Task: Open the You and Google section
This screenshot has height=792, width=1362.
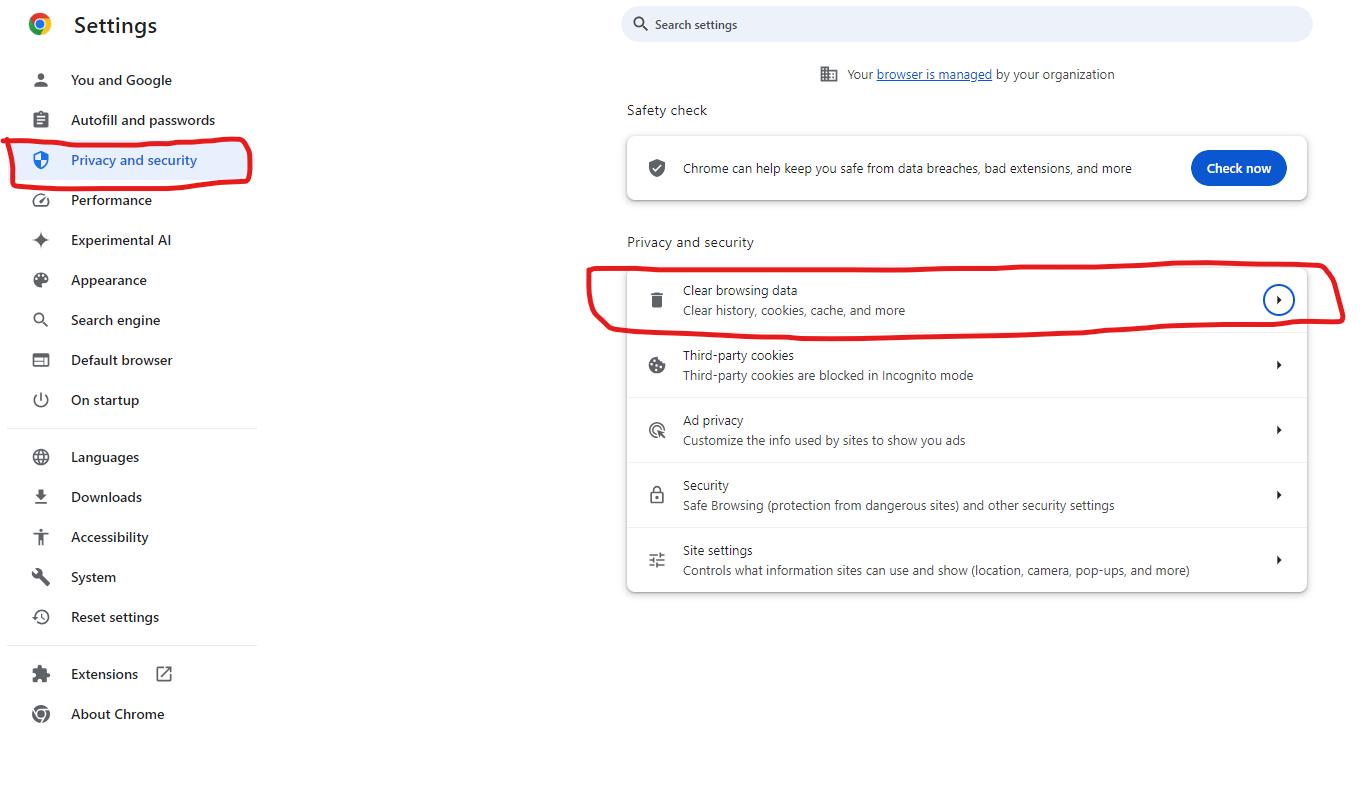Action: tap(121, 80)
